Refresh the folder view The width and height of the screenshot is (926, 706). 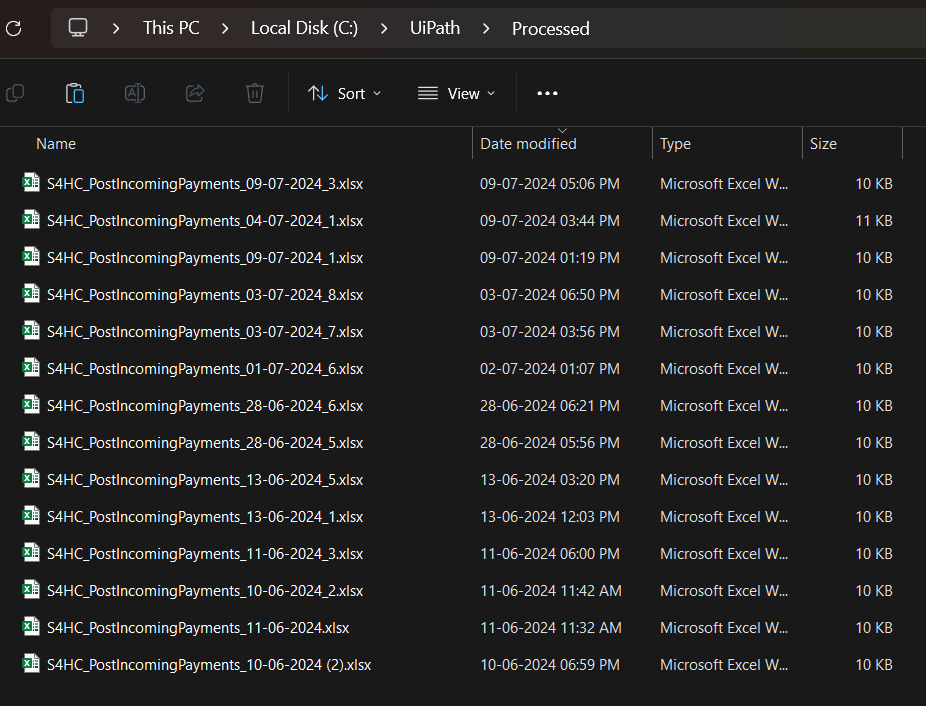click(x=14, y=28)
